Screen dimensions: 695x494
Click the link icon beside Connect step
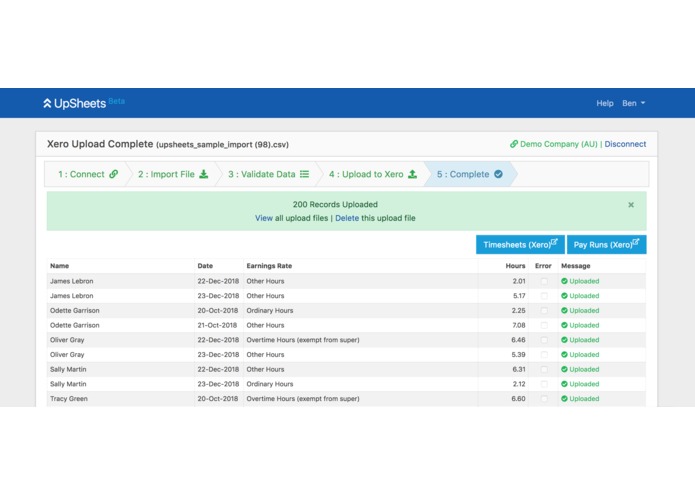pos(113,174)
